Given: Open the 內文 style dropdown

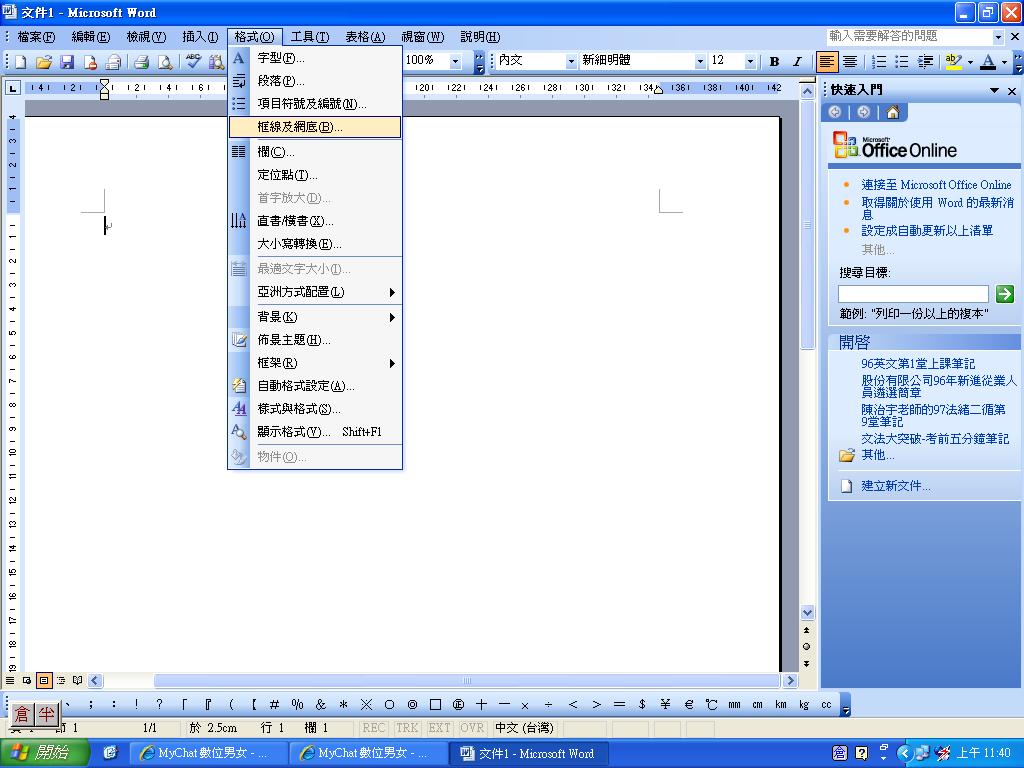Looking at the screenshot, I should [571, 61].
